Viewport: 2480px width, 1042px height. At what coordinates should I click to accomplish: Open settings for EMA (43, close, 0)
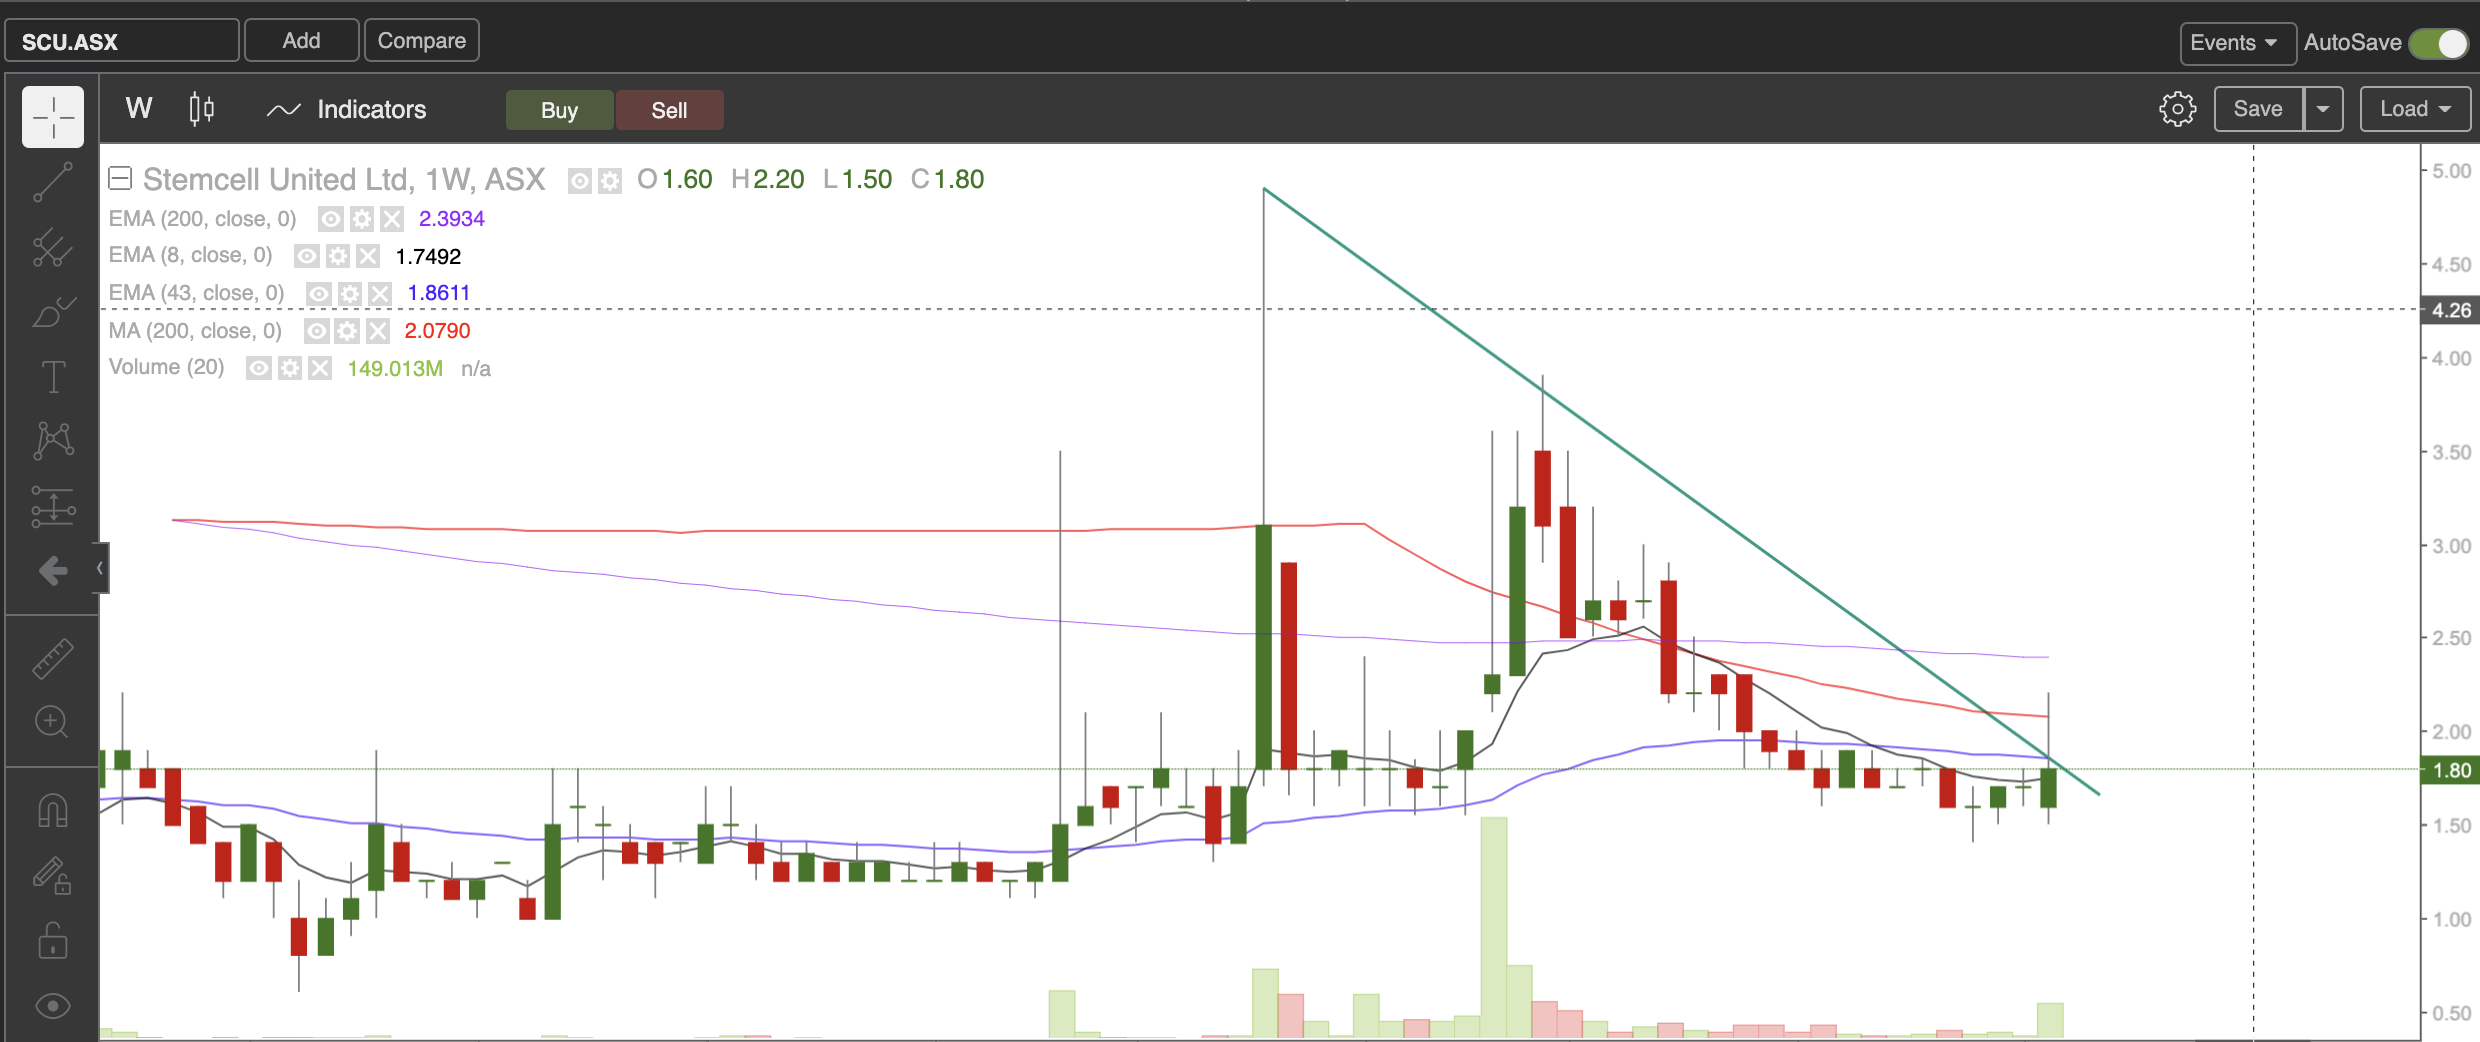tap(349, 293)
